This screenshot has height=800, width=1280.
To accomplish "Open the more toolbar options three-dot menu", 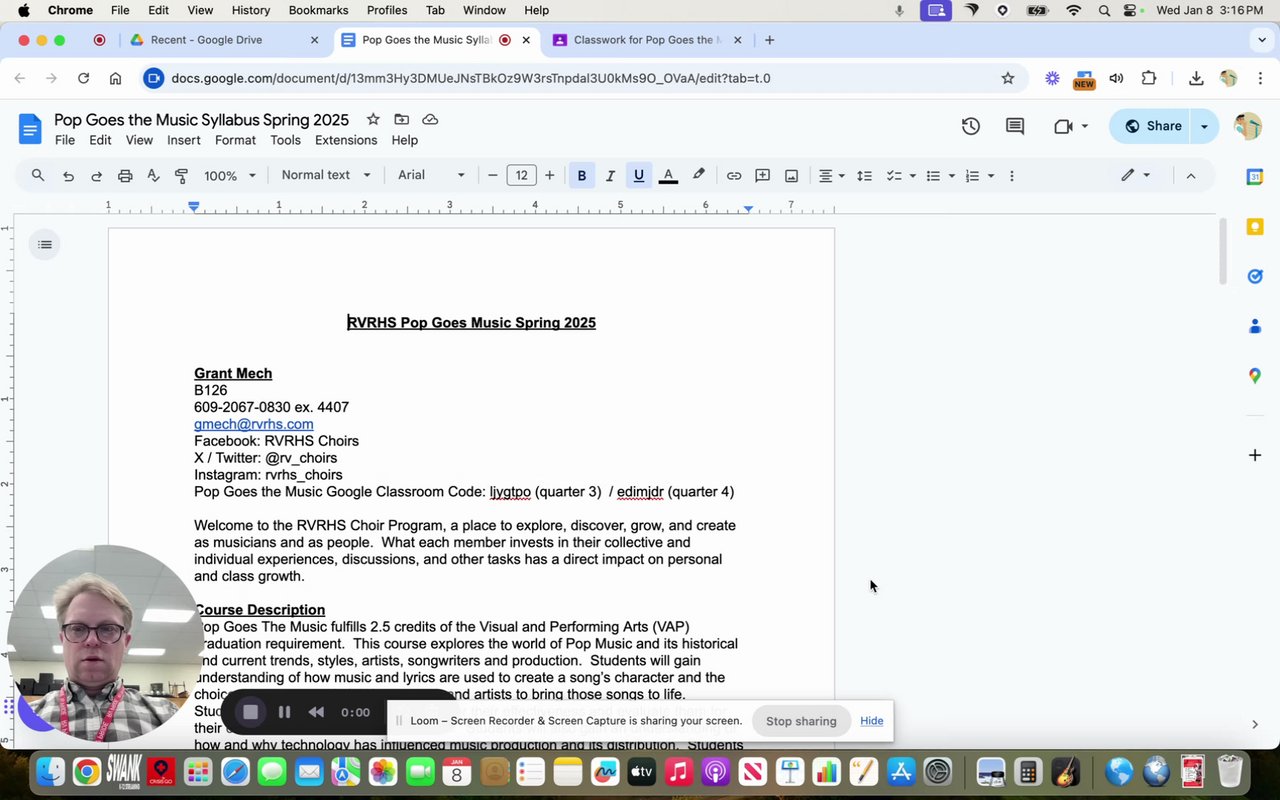I will (x=1012, y=176).
